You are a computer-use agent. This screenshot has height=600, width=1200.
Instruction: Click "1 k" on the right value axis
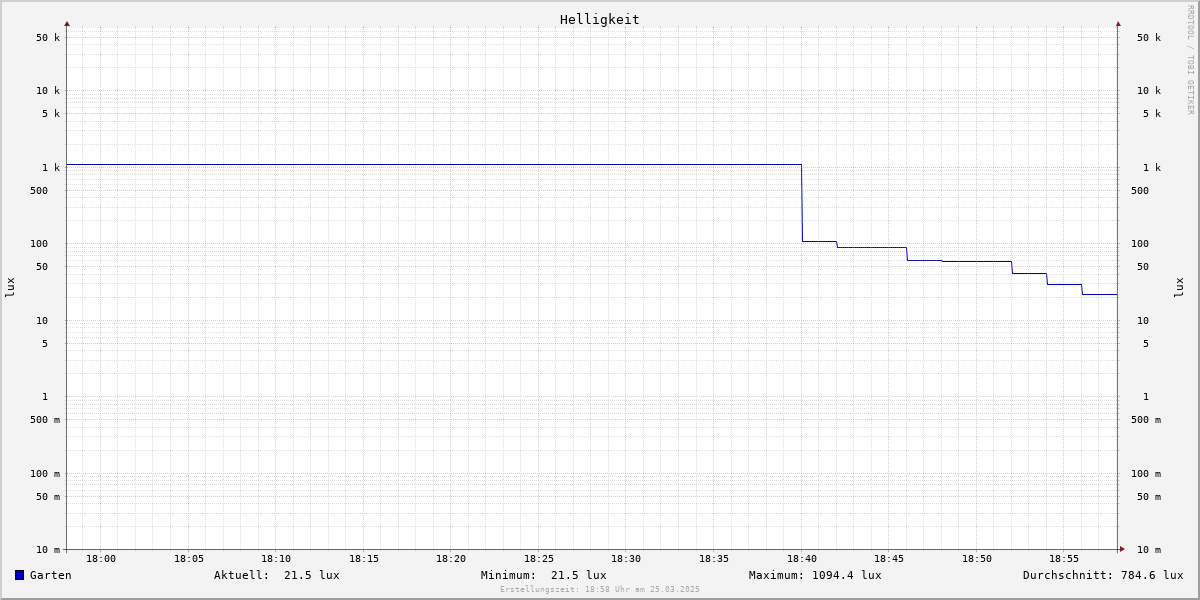1152,168
